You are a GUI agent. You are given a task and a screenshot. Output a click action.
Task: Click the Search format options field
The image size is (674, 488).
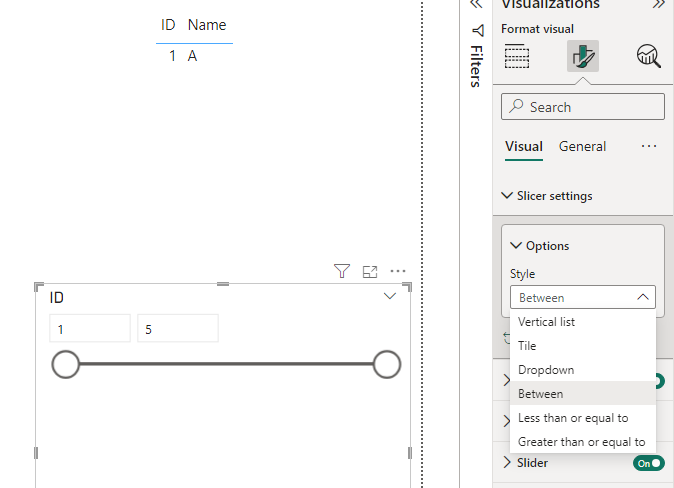[582, 107]
